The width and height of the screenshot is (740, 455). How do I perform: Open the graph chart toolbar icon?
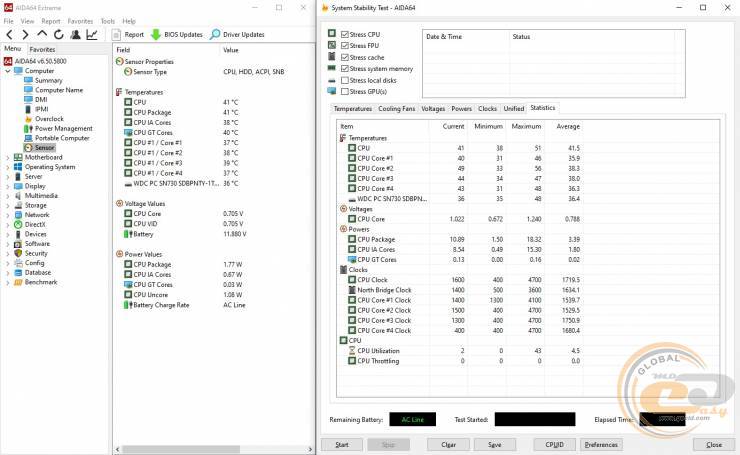pyautogui.click(x=92, y=34)
